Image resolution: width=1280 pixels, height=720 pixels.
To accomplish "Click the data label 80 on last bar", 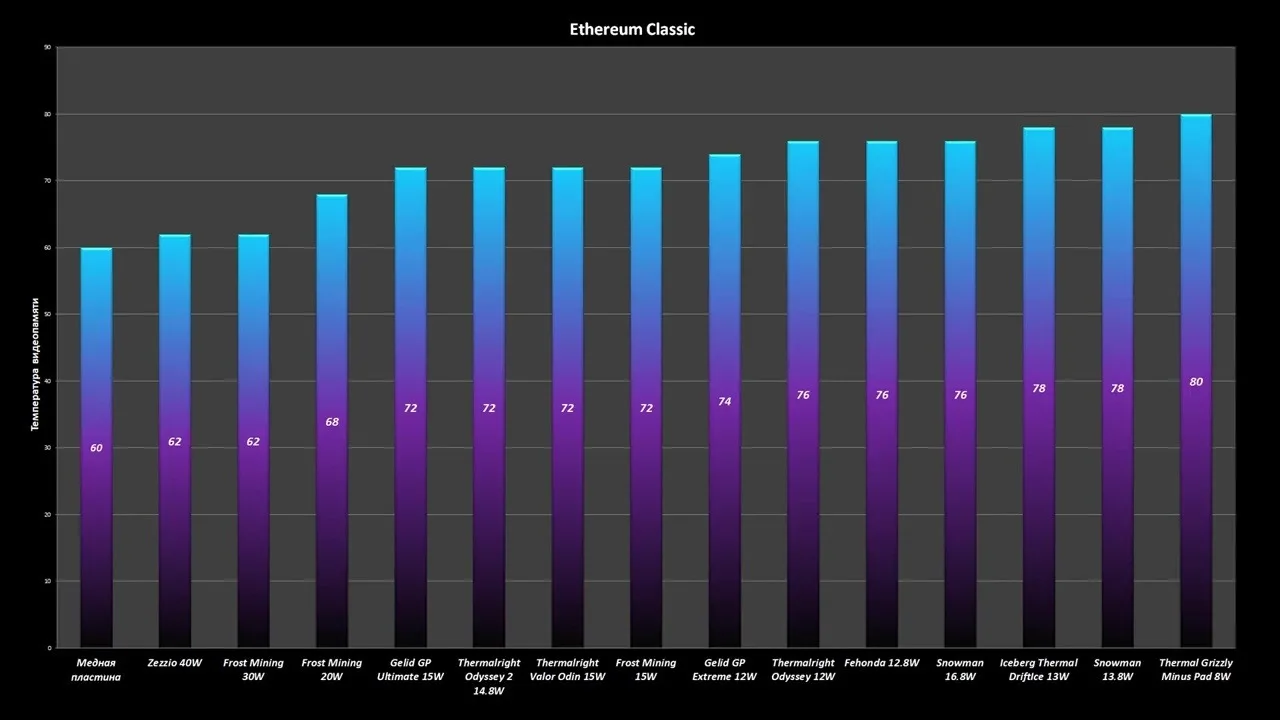I will [x=1196, y=382].
